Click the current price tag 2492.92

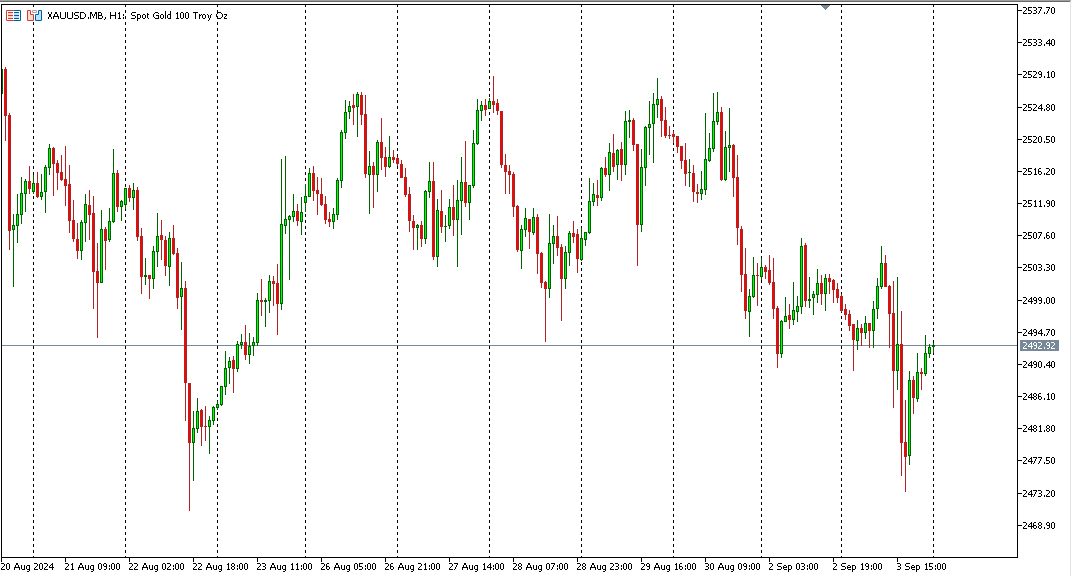pos(1039,346)
